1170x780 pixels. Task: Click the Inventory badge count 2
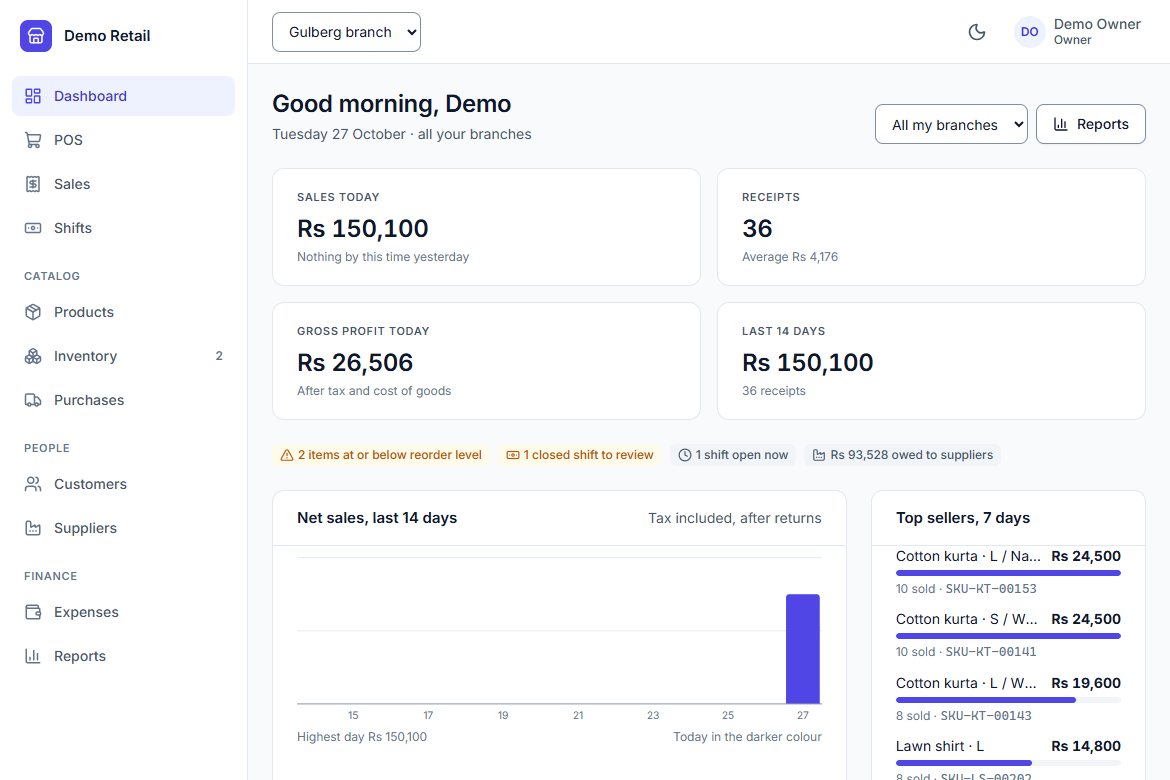pos(219,356)
